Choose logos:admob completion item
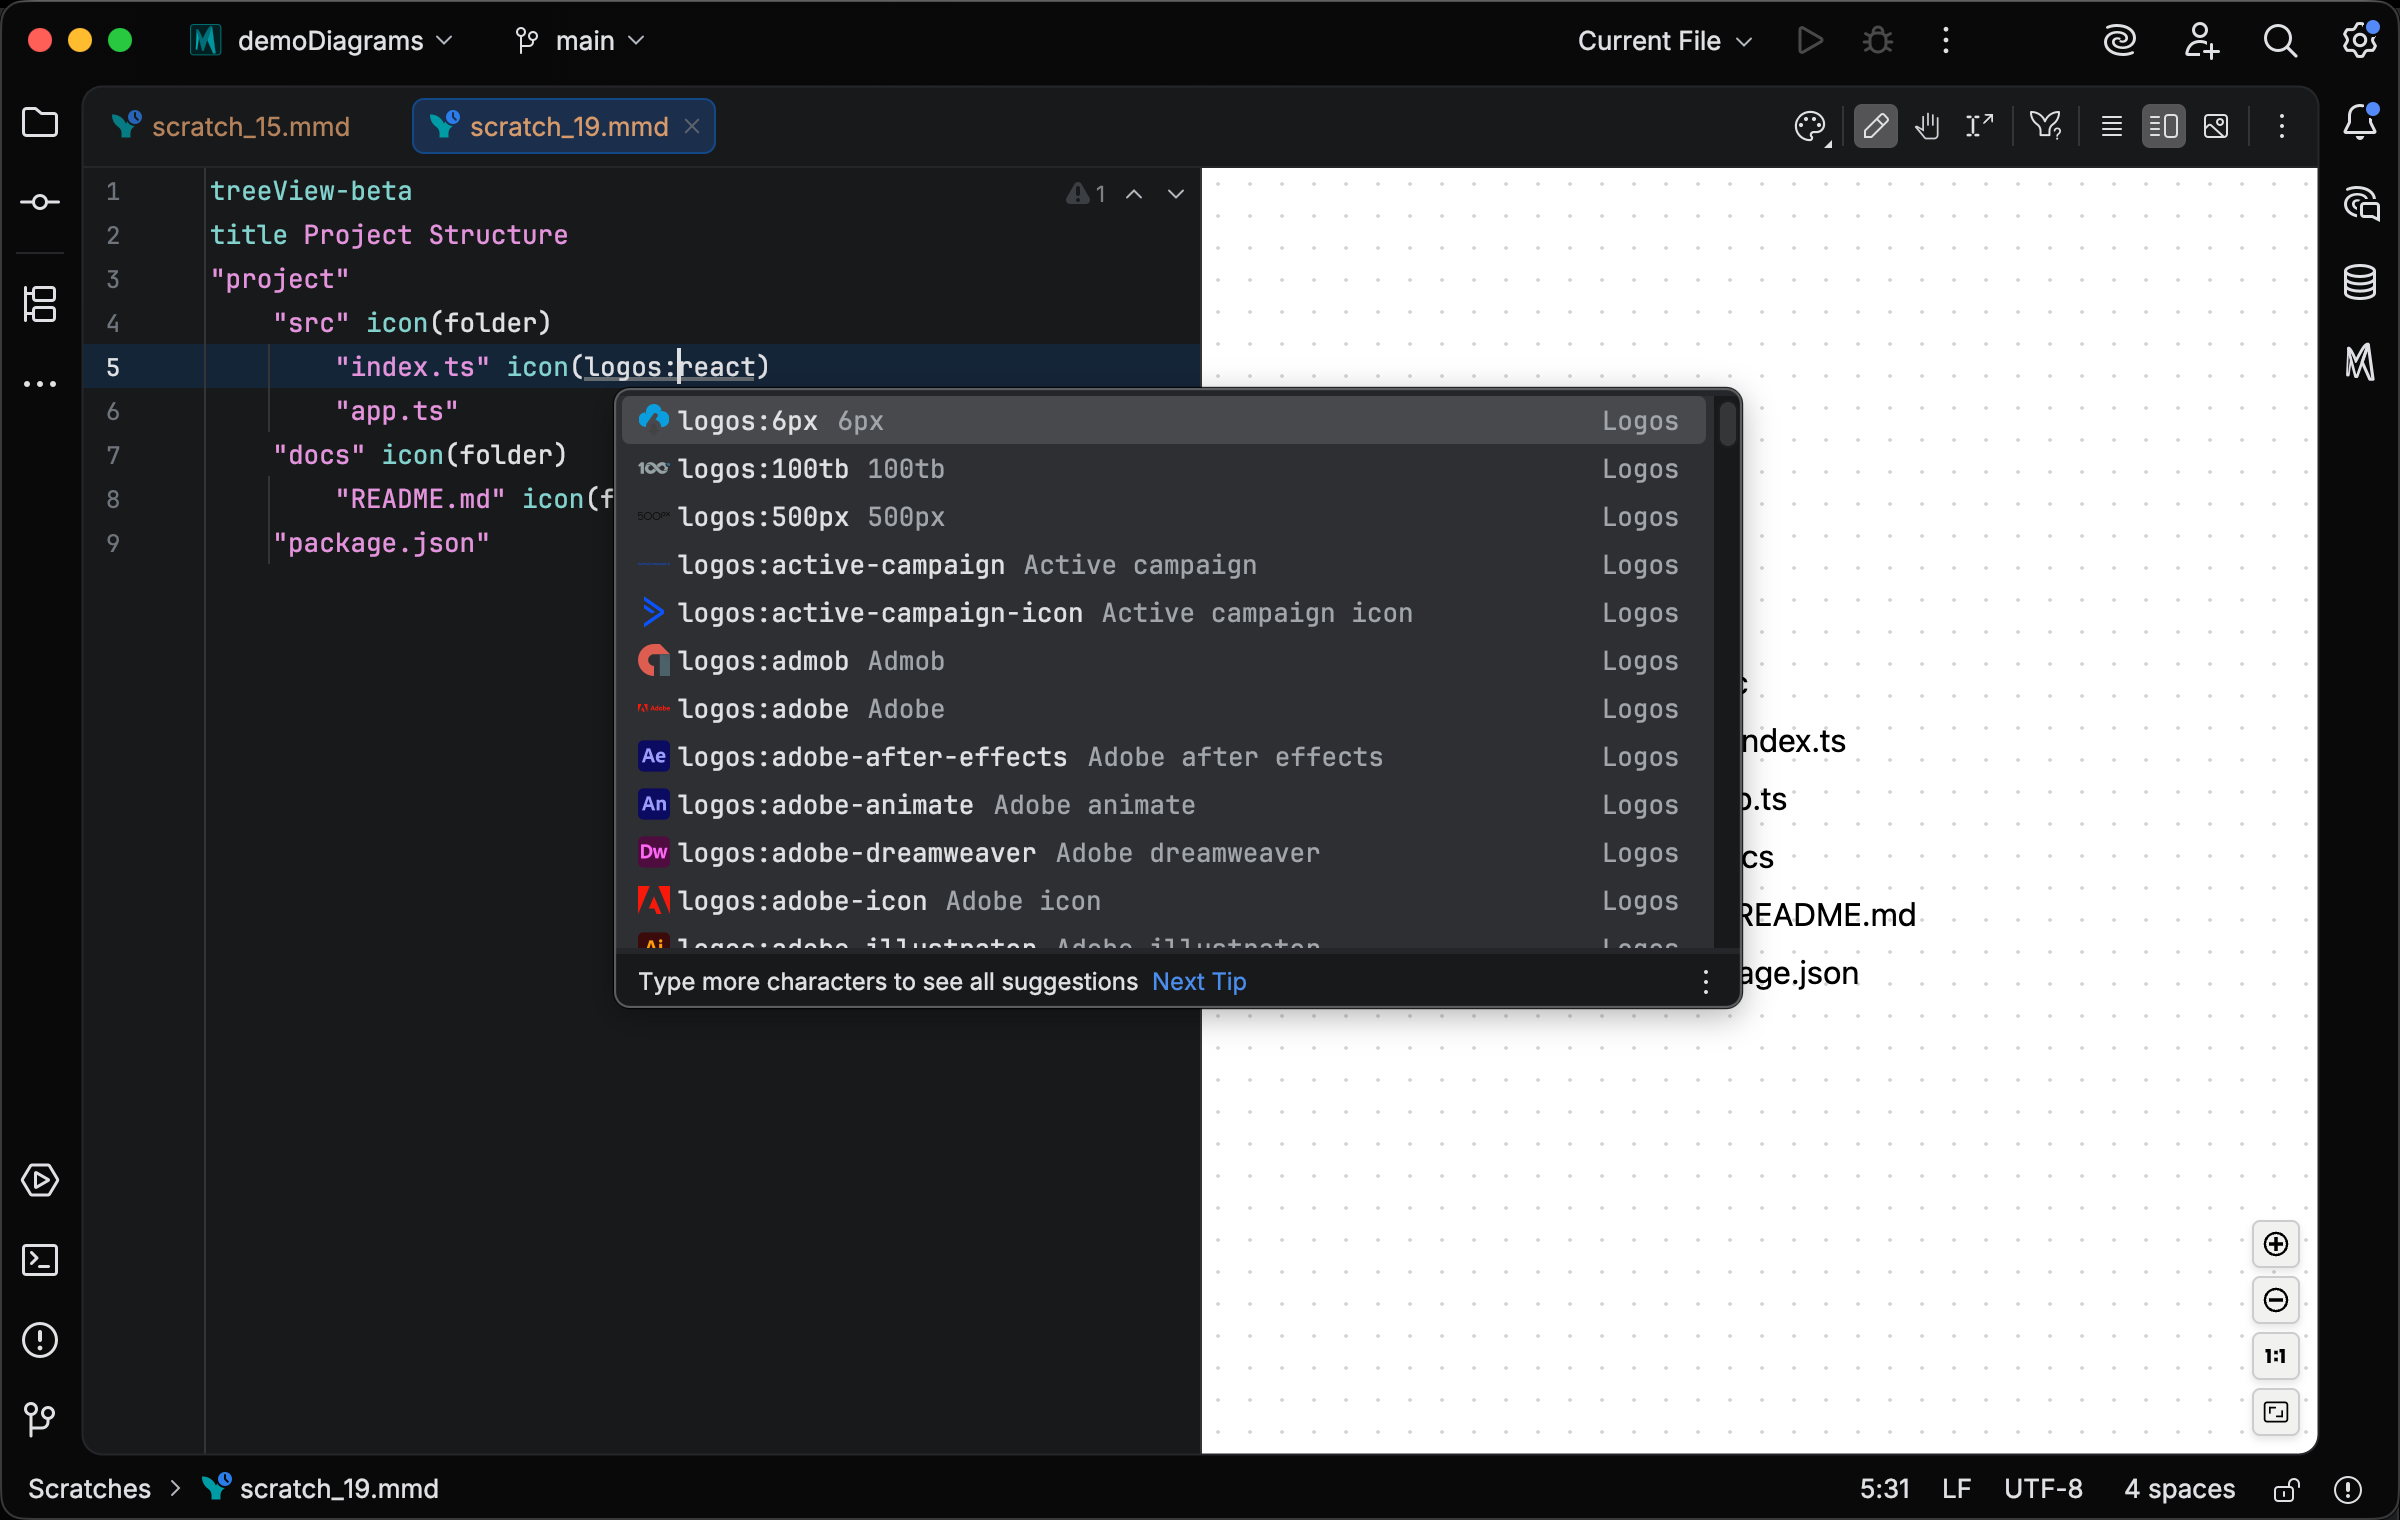Image resolution: width=2400 pixels, height=1520 pixels. [1164, 661]
